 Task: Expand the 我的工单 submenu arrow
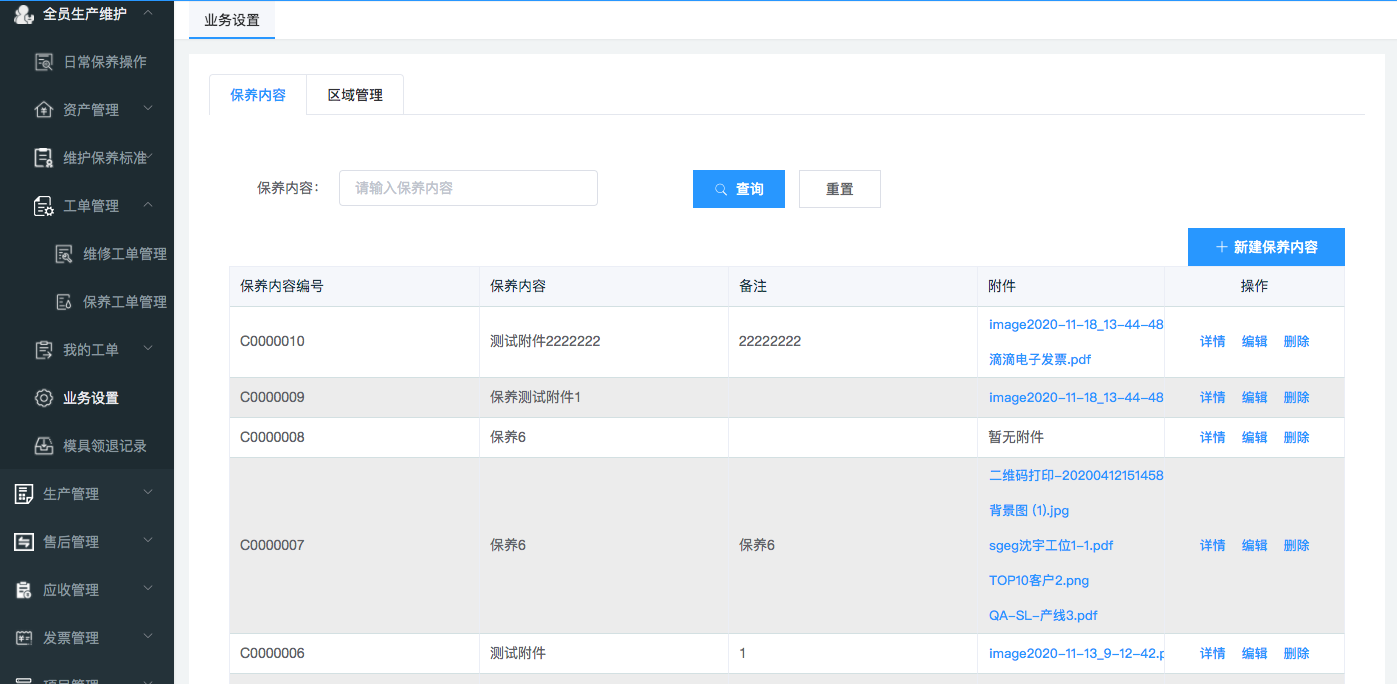tap(148, 349)
